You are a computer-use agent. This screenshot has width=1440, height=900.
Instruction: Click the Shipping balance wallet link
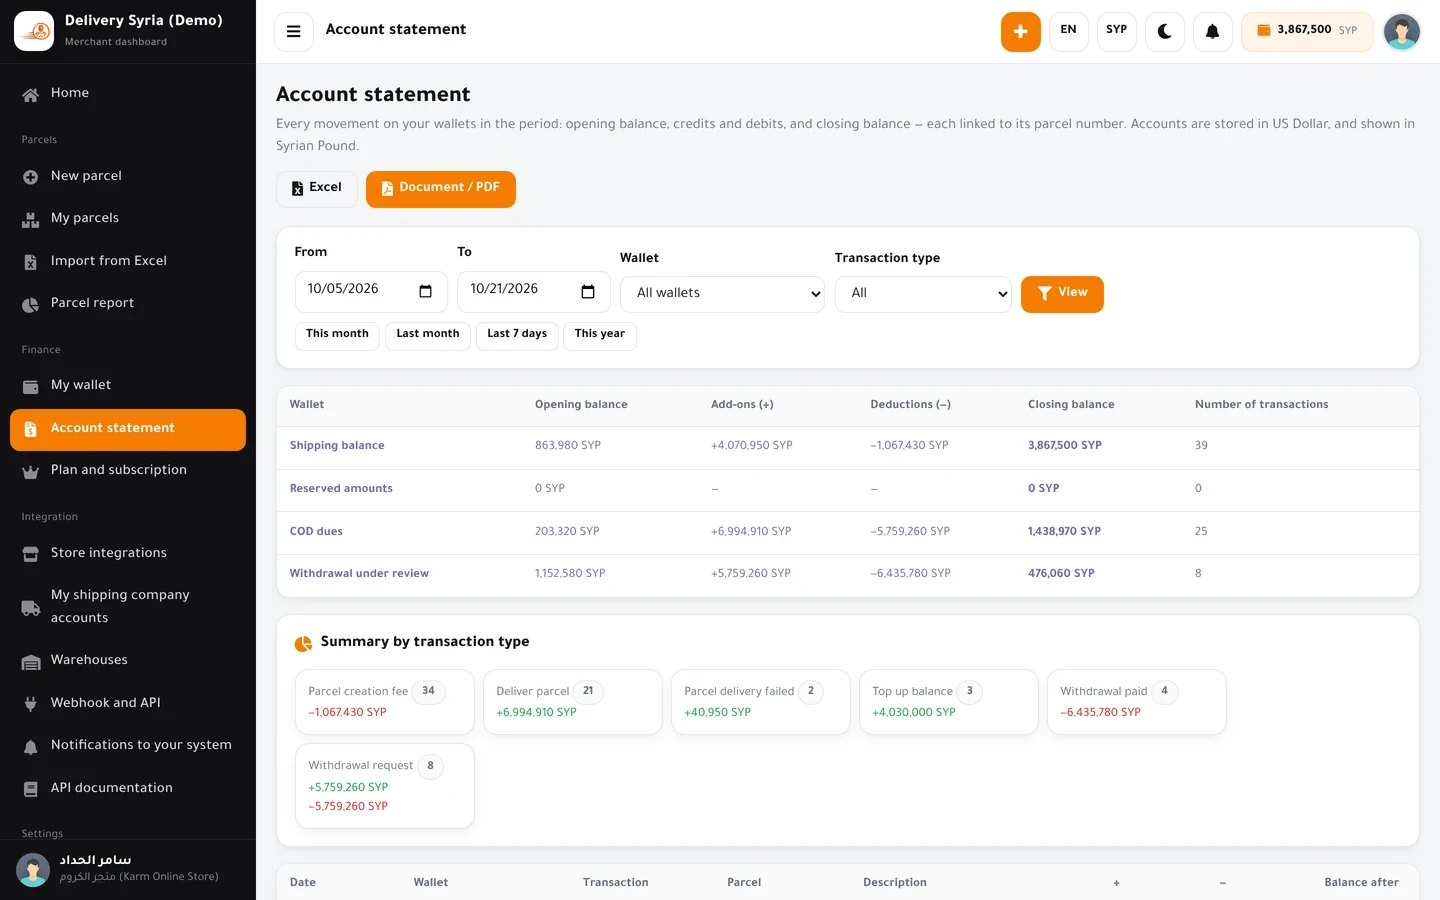pyautogui.click(x=337, y=446)
